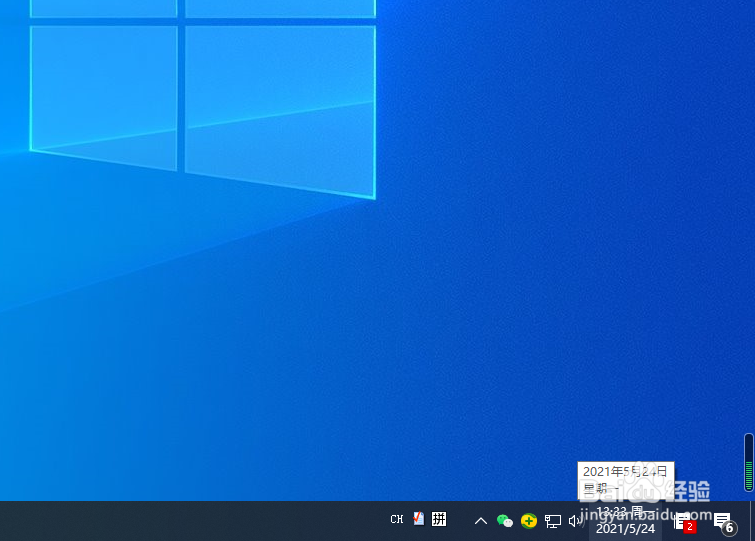This screenshot has width=755, height=541.
Task: Open the tray icon with red badge 2
Action: pyautogui.click(x=685, y=522)
